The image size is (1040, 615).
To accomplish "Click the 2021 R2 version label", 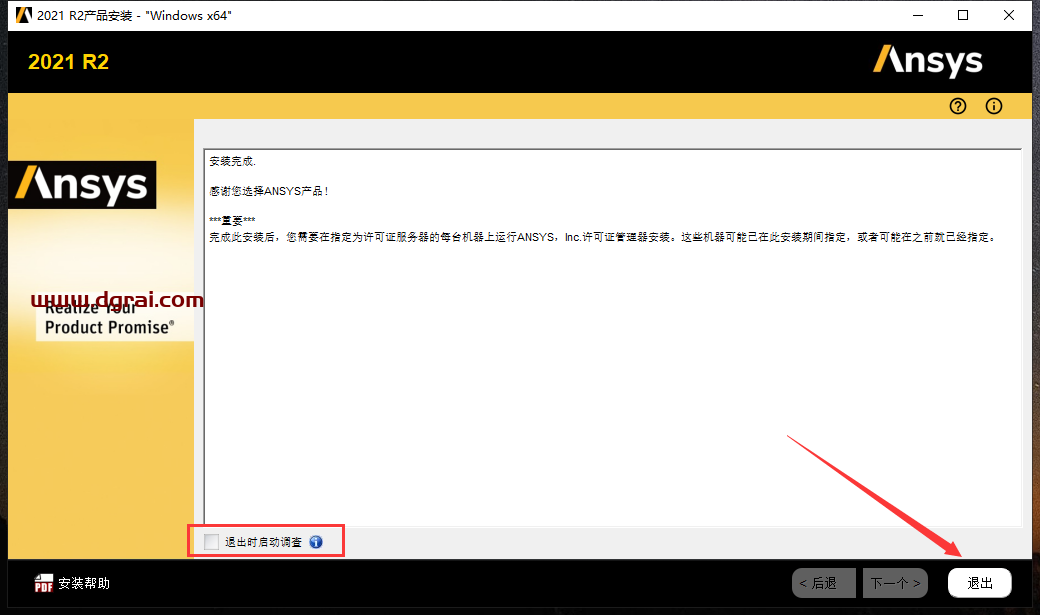I will tap(68, 62).
